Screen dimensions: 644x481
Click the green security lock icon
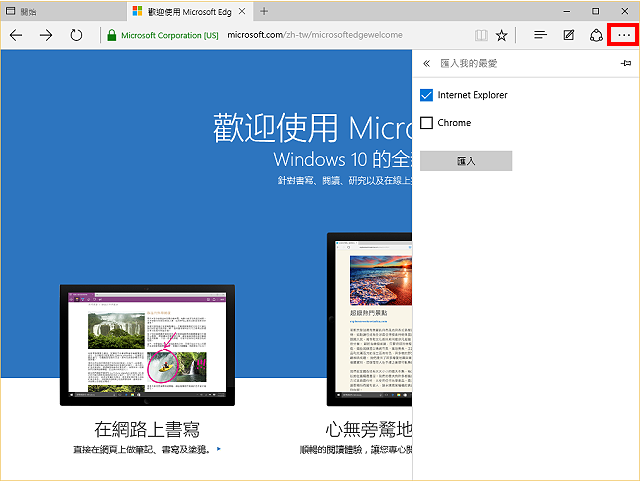(x=111, y=35)
